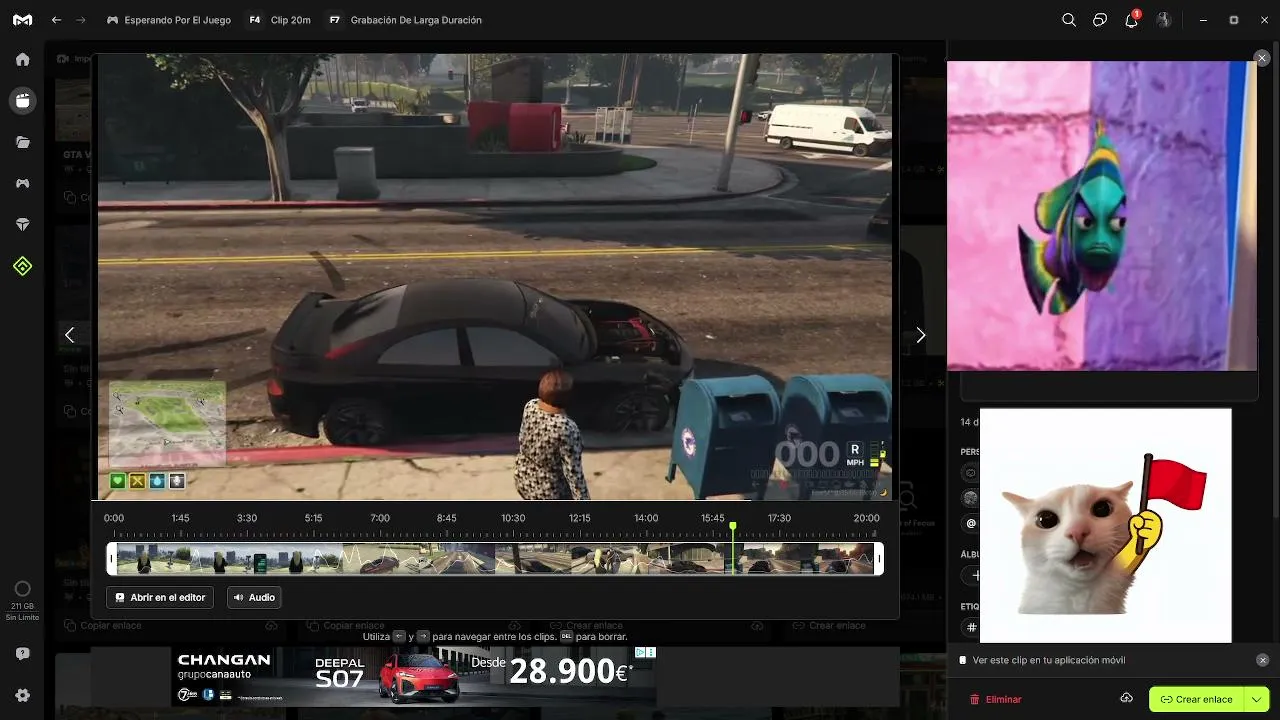Click 'Ver este clip en tu aplicación móvil'
This screenshot has height=720, width=1280.
point(1049,660)
